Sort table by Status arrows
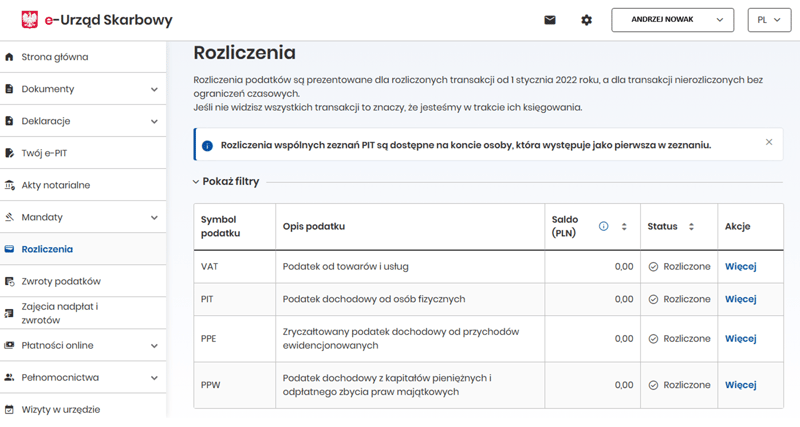Image resolution: width=800 pixels, height=427 pixels. (x=691, y=227)
